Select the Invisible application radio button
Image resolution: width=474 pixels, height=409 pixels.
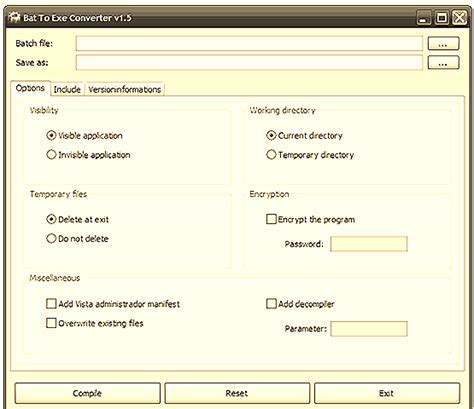click(51, 155)
